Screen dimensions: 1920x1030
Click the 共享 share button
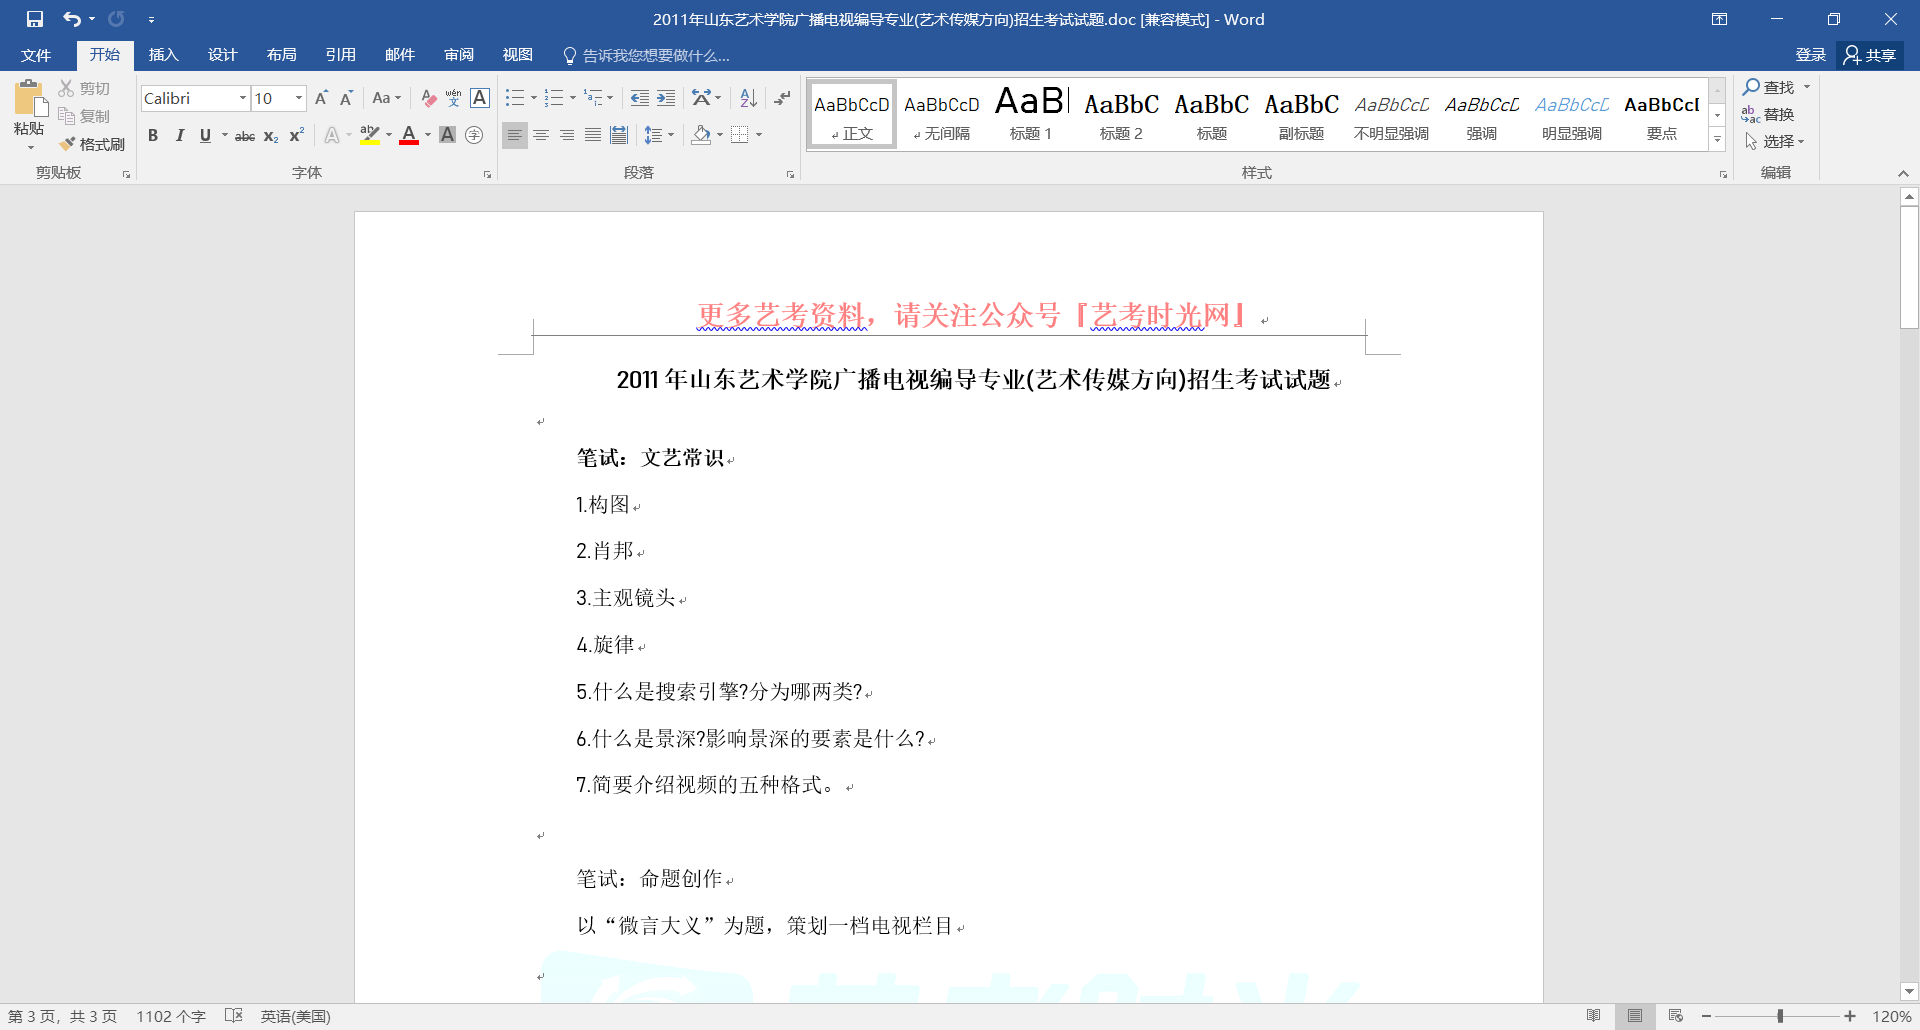click(1870, 55)
